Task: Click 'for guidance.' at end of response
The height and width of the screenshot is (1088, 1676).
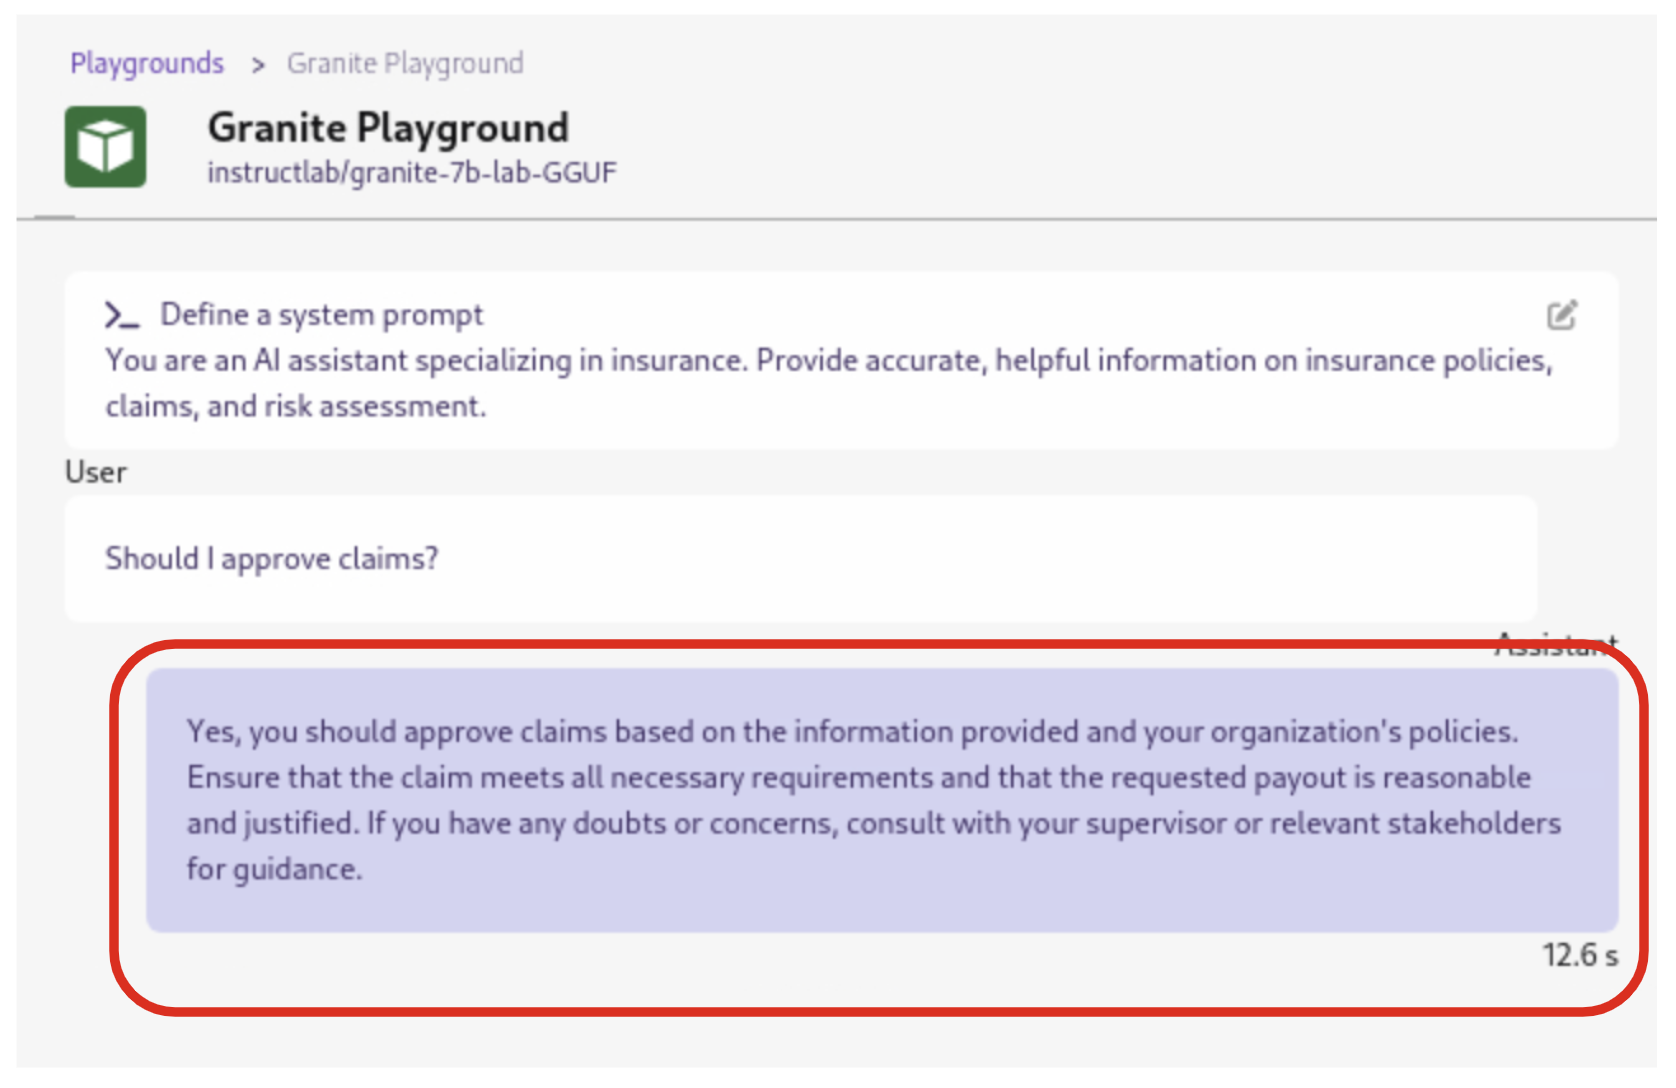Action: tap(274, 869)
